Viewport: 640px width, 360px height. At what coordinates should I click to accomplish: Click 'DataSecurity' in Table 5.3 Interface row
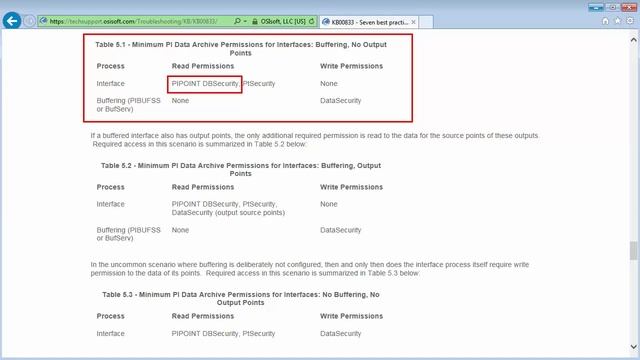click(x=341, y=333)
